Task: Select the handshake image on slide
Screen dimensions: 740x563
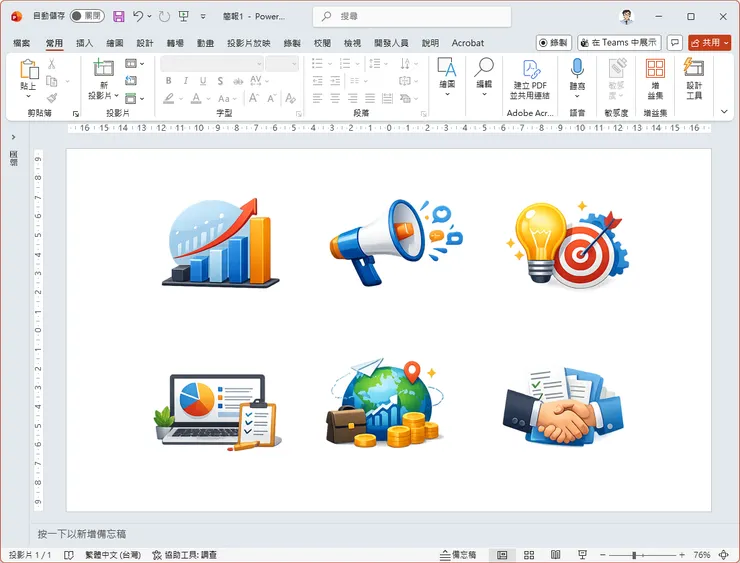Action: [x=563, y=405]
